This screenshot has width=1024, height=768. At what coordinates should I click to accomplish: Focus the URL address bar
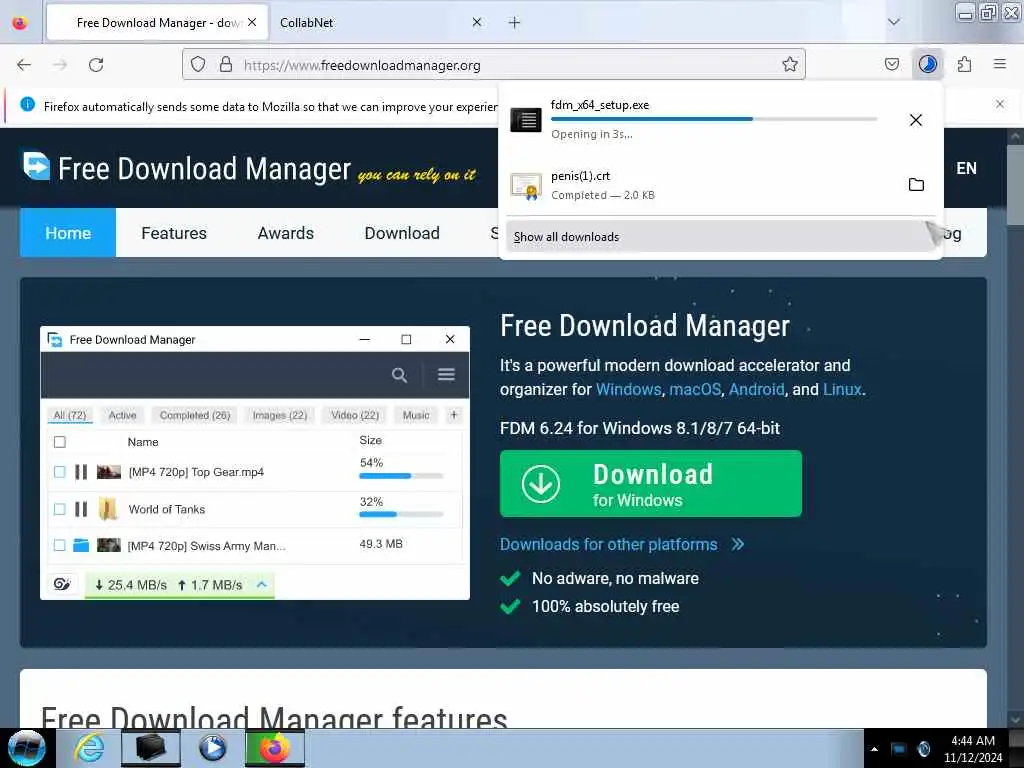coord(493,65)
